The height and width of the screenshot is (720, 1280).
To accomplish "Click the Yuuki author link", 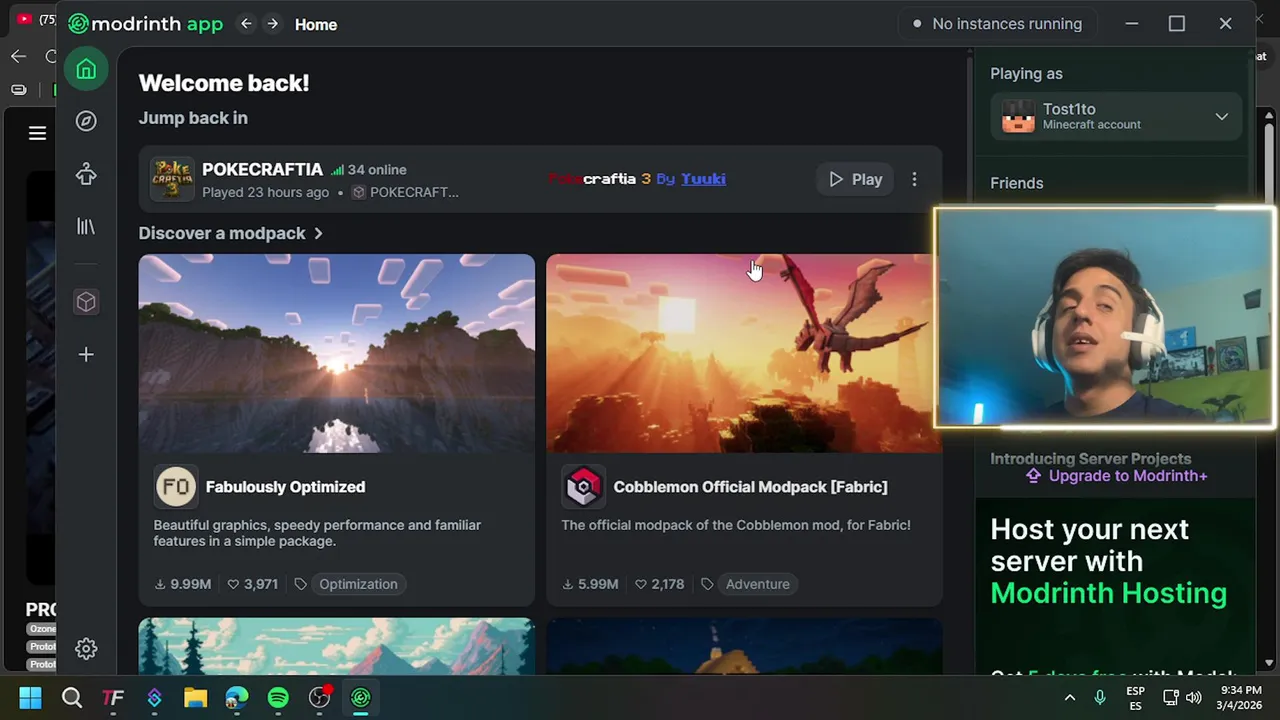I will pyautogui.click(x=703, y=179).
